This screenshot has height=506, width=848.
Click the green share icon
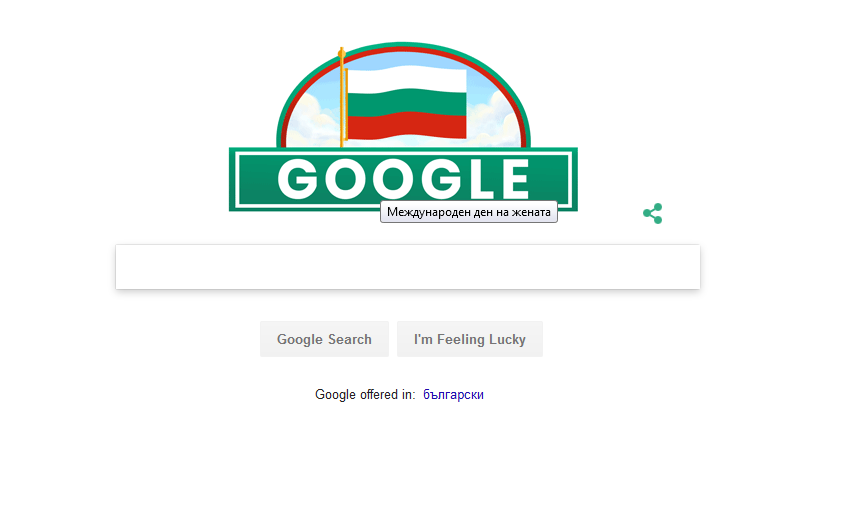tap(653, 214)
